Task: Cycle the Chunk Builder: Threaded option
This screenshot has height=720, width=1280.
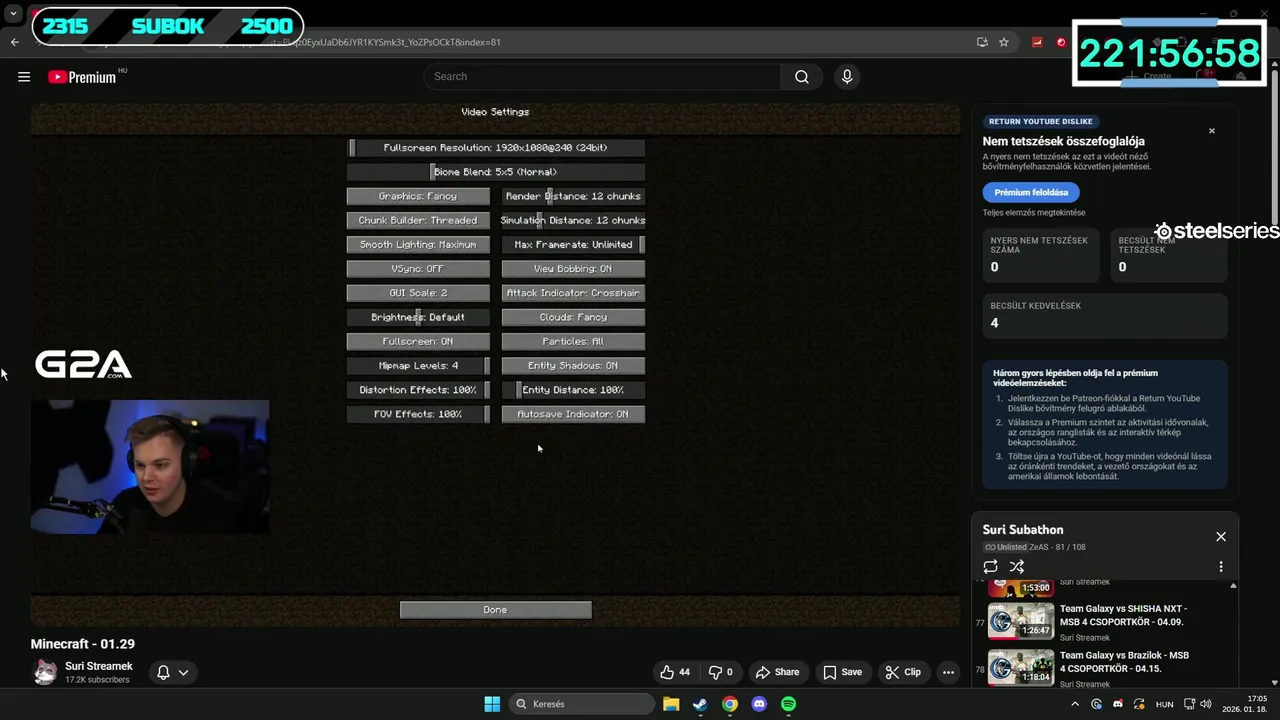Action: [418, 220]
